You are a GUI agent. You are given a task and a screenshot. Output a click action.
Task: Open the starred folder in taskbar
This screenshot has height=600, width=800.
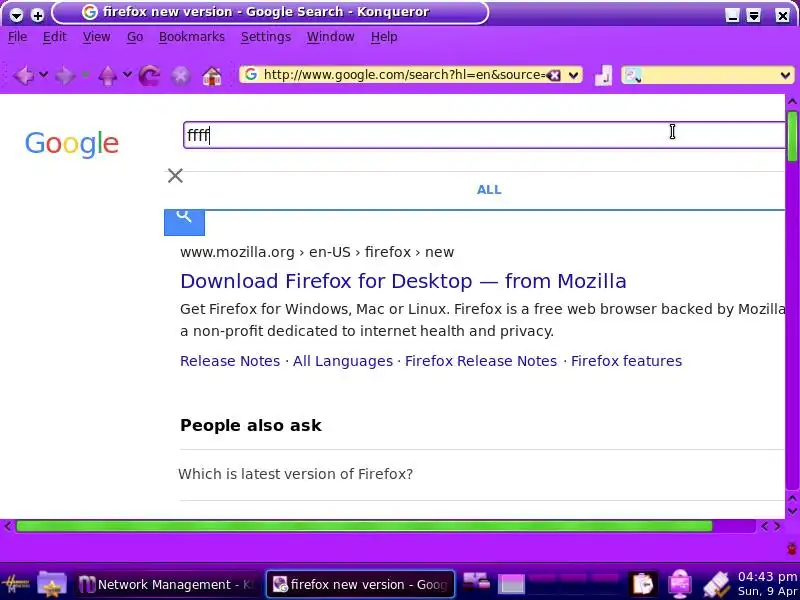[52, 584]
